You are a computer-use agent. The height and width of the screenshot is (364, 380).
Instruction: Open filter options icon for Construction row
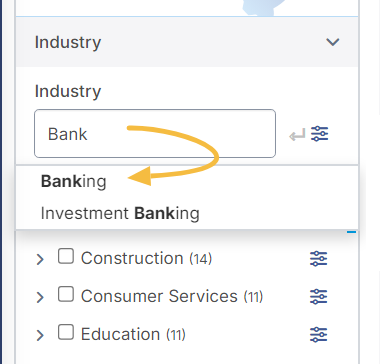click(x=319, y=259)
